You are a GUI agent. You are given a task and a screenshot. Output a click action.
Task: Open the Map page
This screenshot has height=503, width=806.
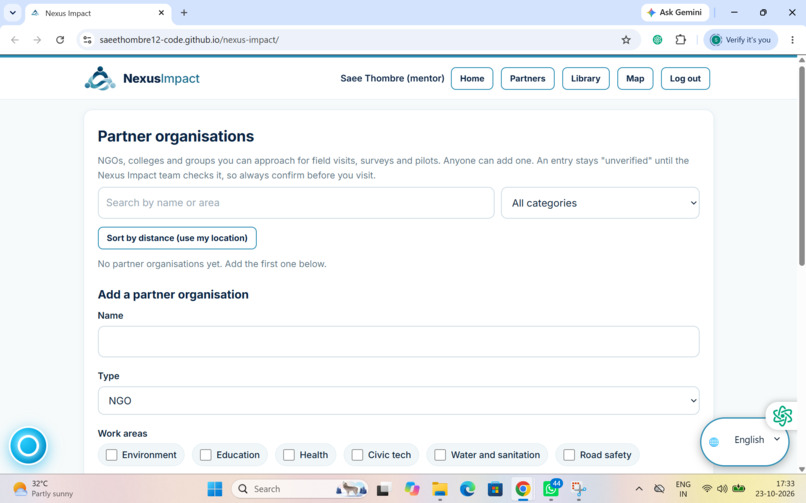point(635,79)
